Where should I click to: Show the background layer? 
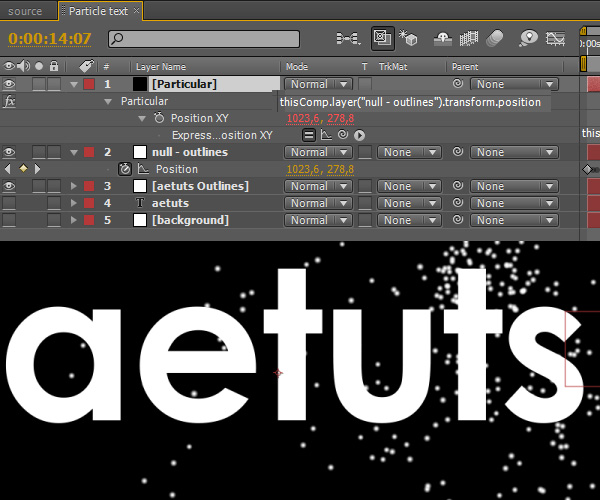(x=9, y=220)
